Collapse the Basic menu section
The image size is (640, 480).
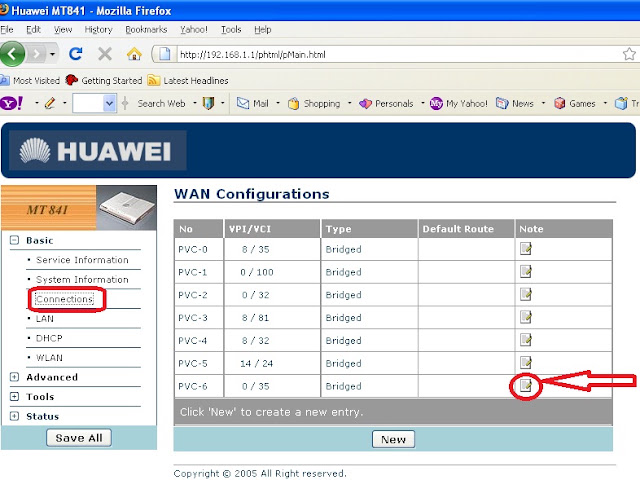(x=14, y=240)
